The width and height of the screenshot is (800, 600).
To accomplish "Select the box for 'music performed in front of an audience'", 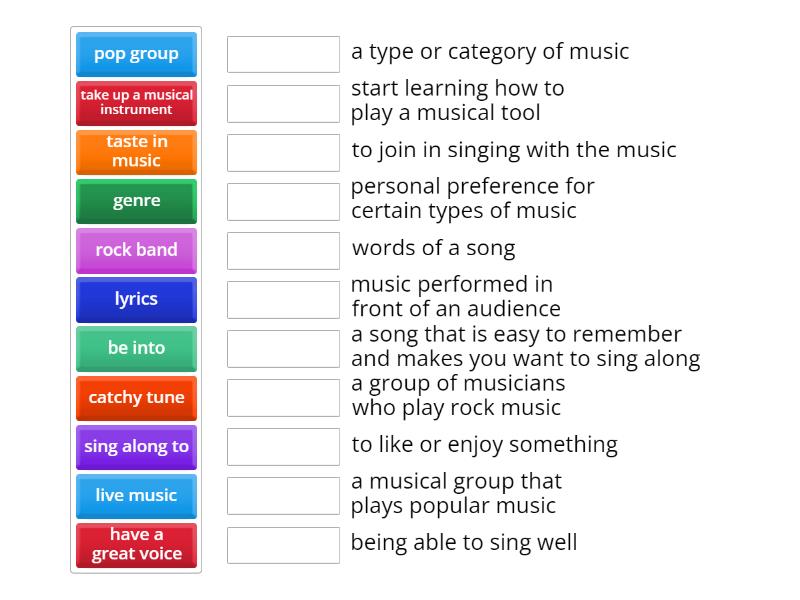I will click(283, 298).
